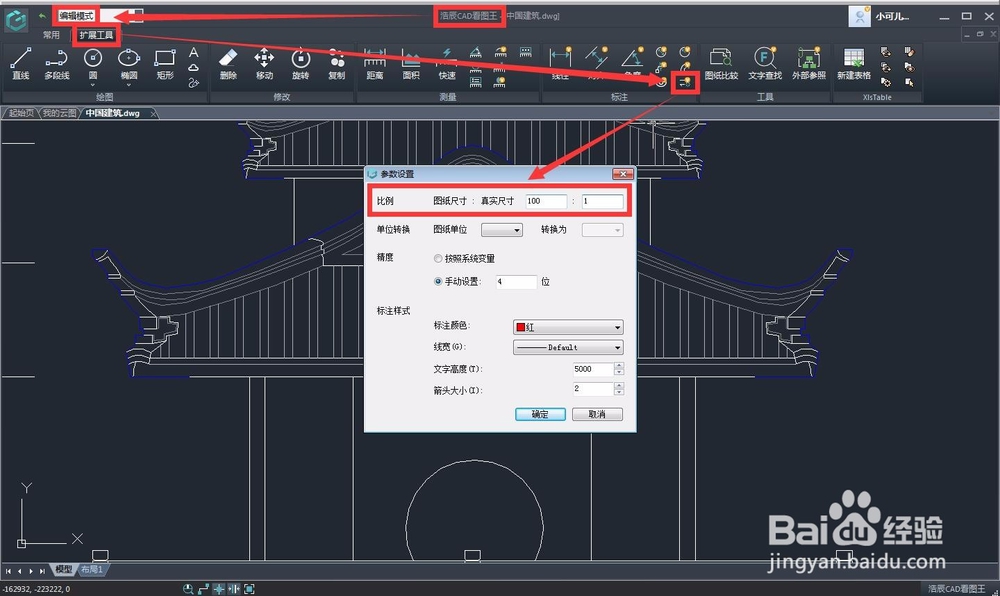Open the 外部参照 external reference tool

(809, 64)
